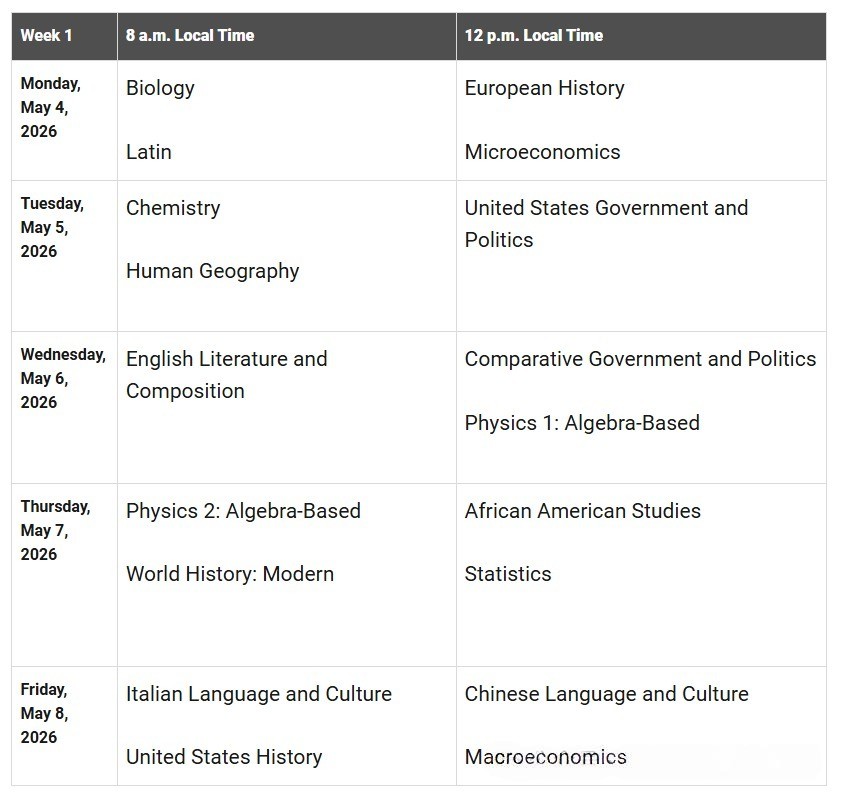841x795 pixels.
Task: Click the Microeconomics exam entry
Action: [x=542, y=152]
